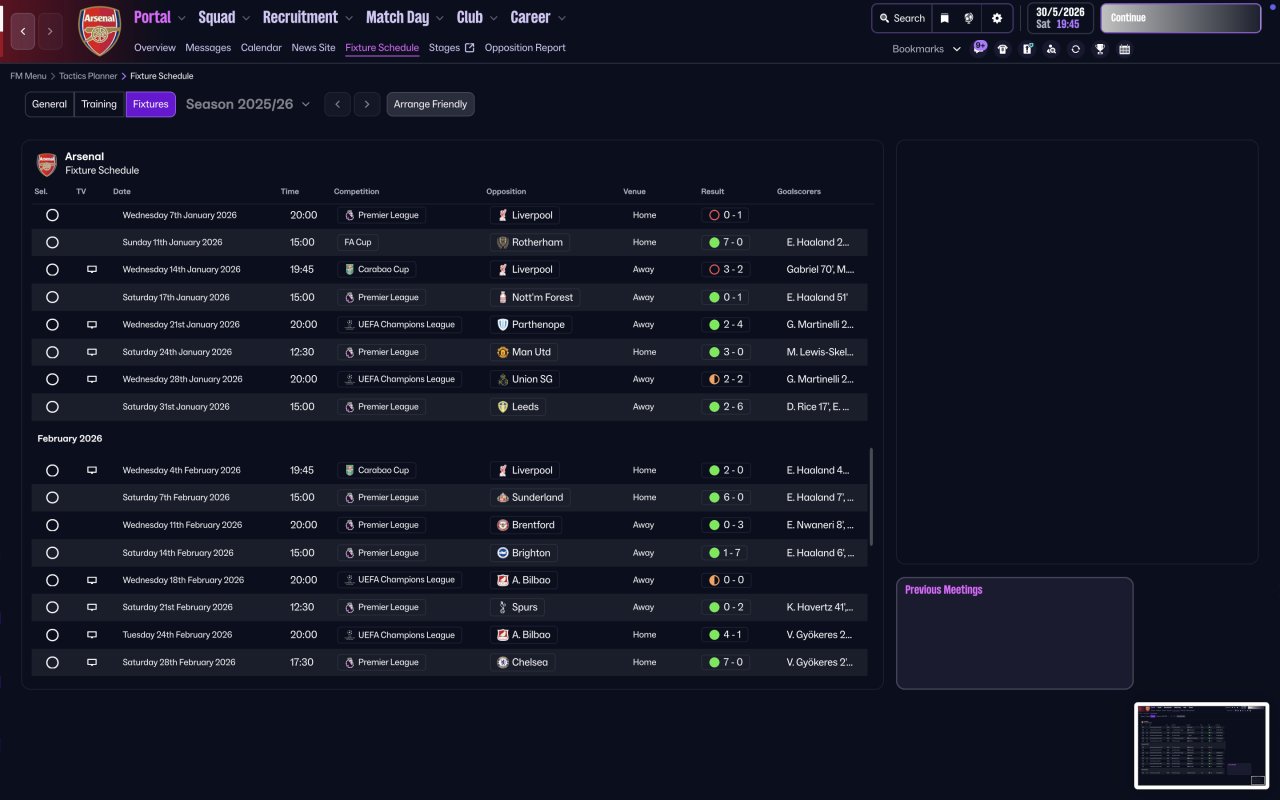Screen dimensions: 1280x800
Task: Select the Rotherham FA Cup fixture radio
Action: point(52,242)
